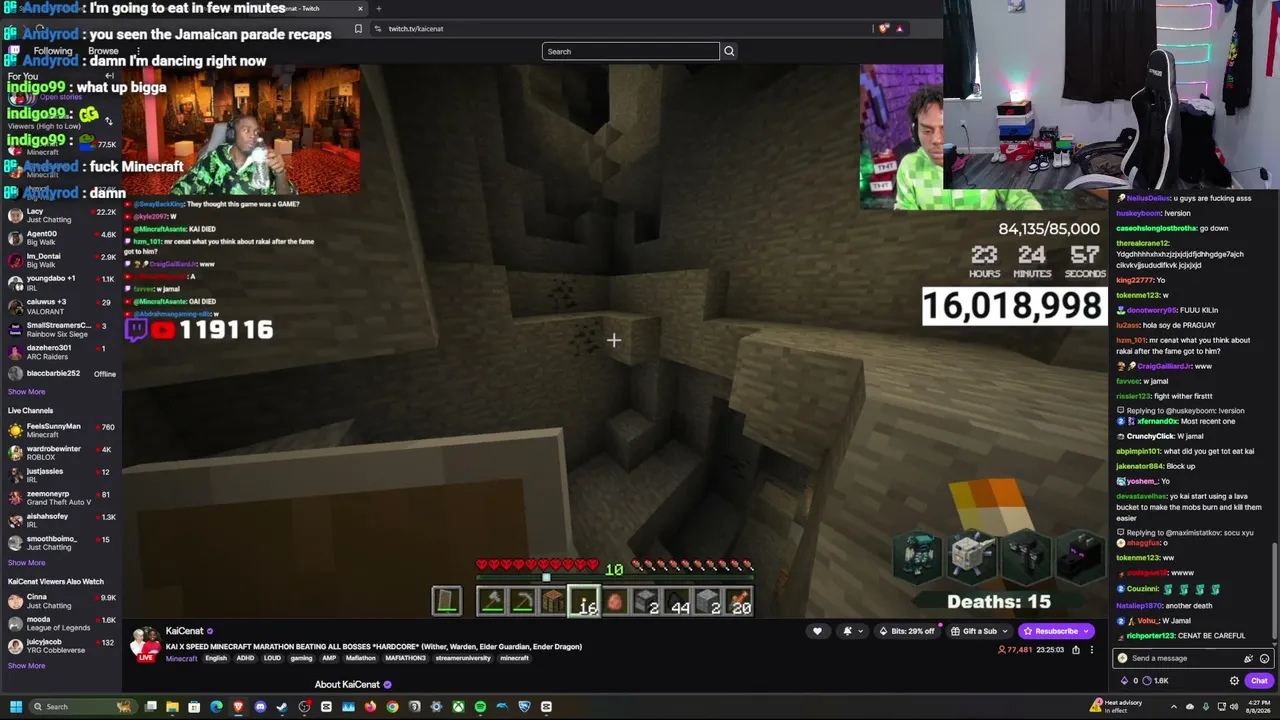Open the Bits 29% off offer
Viewport: 1280px width, 720px height.
pyautogui.click(x=906, y=631)
